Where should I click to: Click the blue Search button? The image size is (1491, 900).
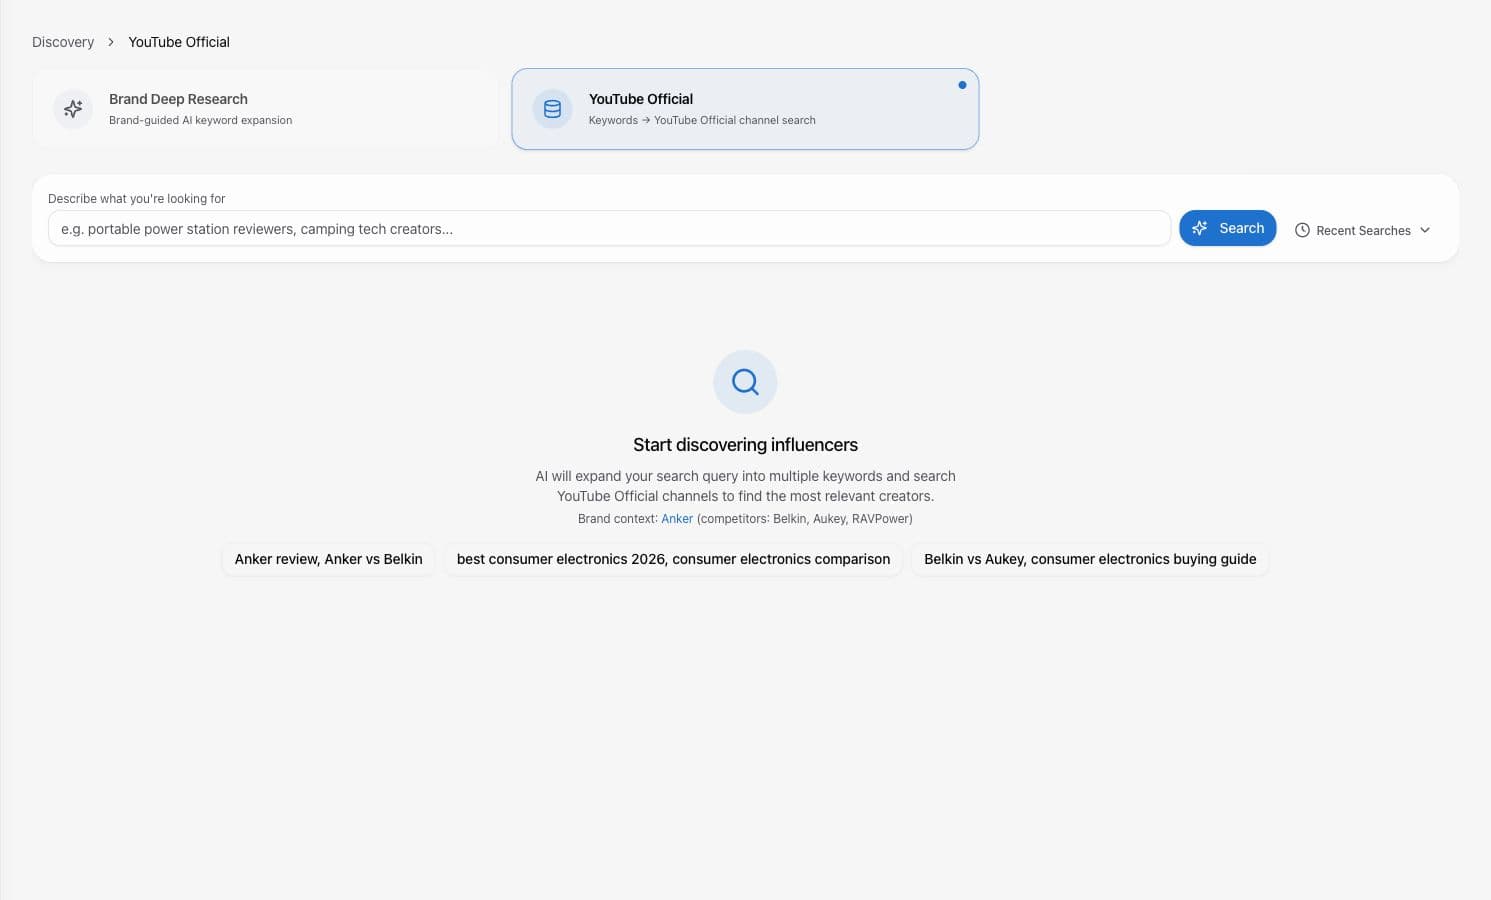click(x=1227, y=228)
